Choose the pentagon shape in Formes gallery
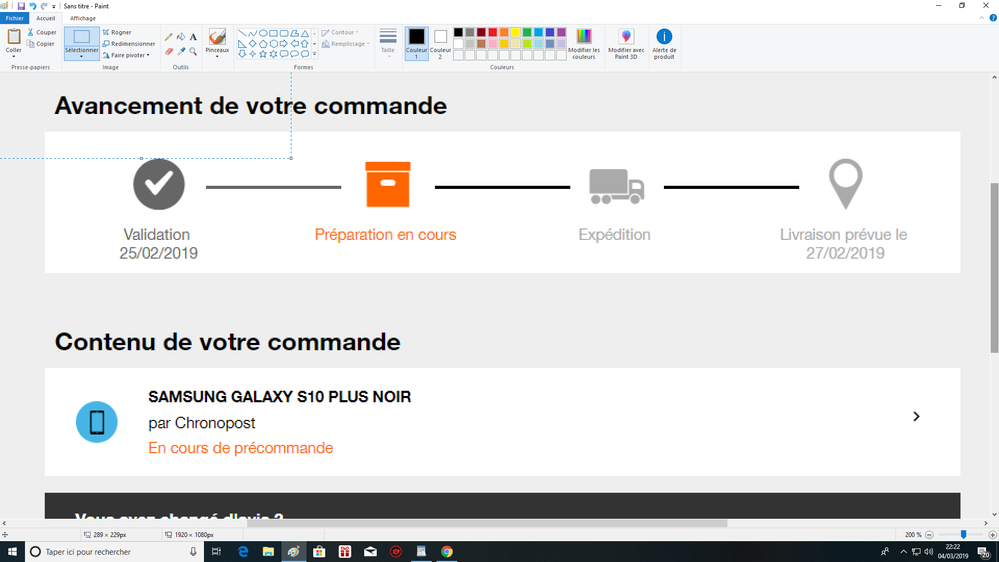 [263, 44]
